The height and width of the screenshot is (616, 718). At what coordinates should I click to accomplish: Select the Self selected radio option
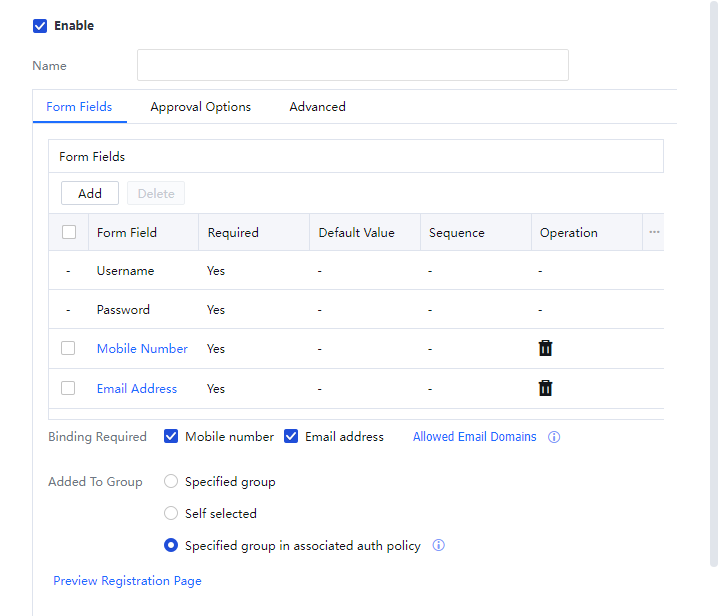point(171,513)
